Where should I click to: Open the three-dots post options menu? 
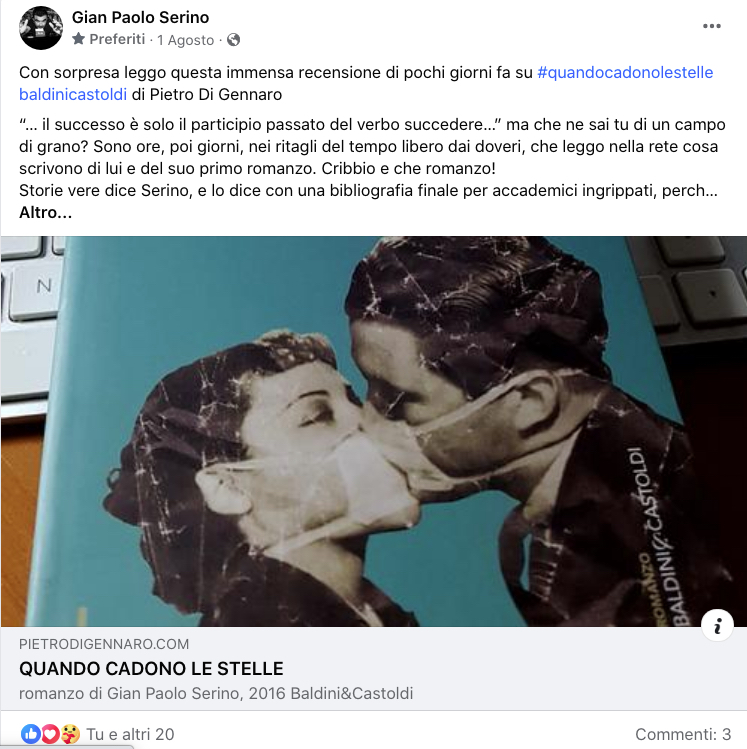[x=712, y=26]
